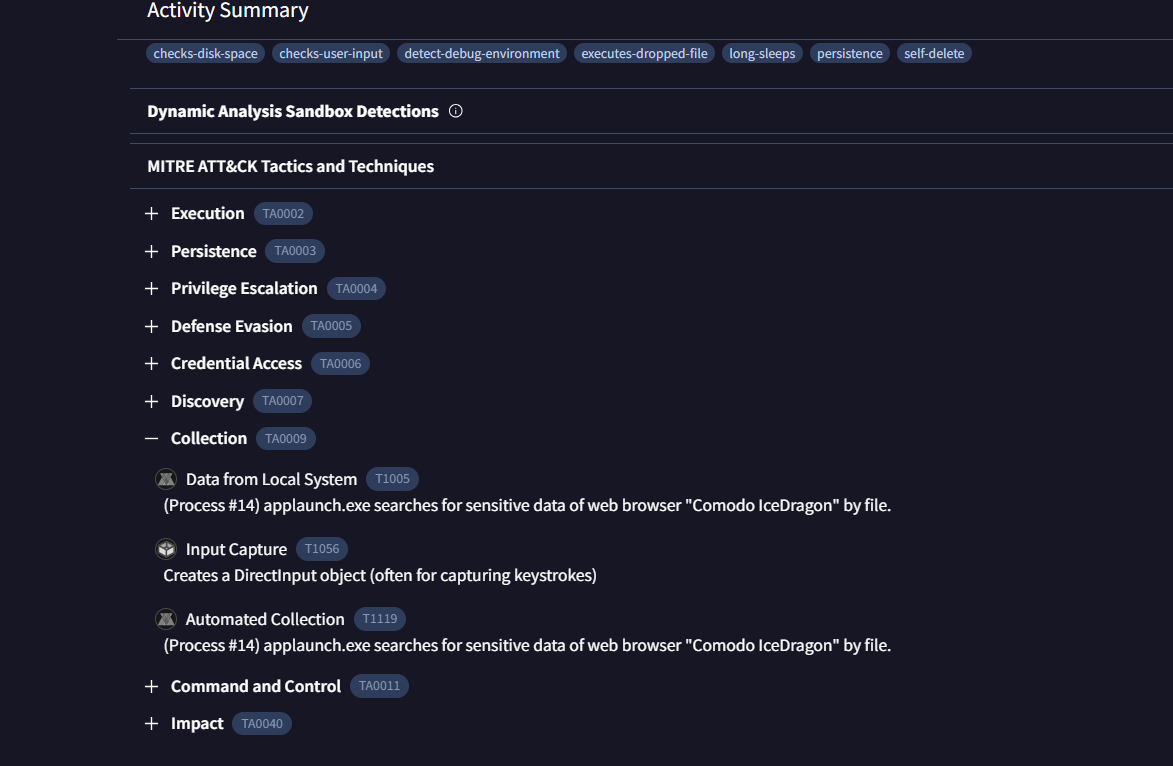Expand the Command and Control section
Viewport: 1173px width, 766px height.
point(152,687)
